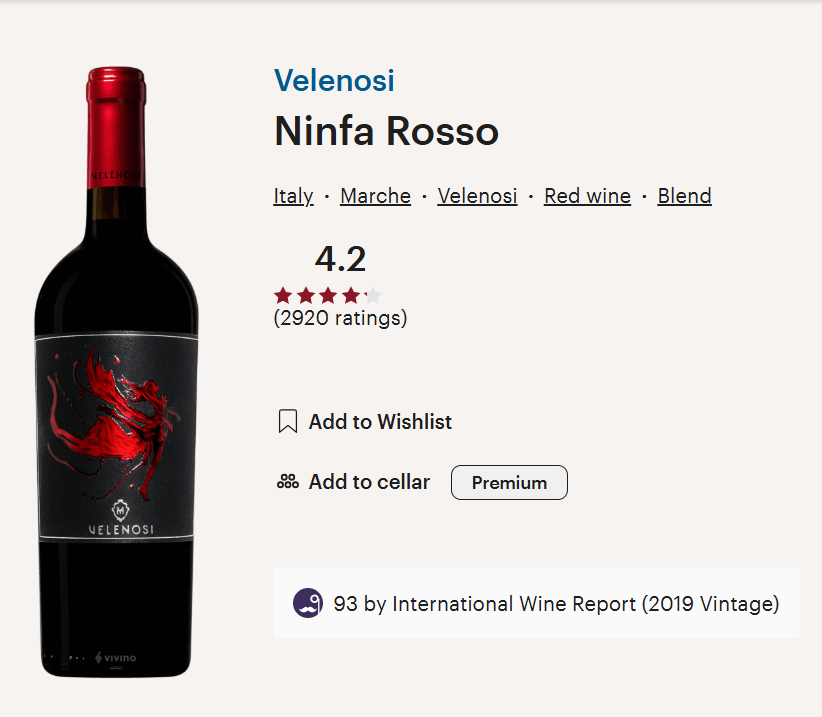
Task: Open the Red wine category link
Action: 587,196
